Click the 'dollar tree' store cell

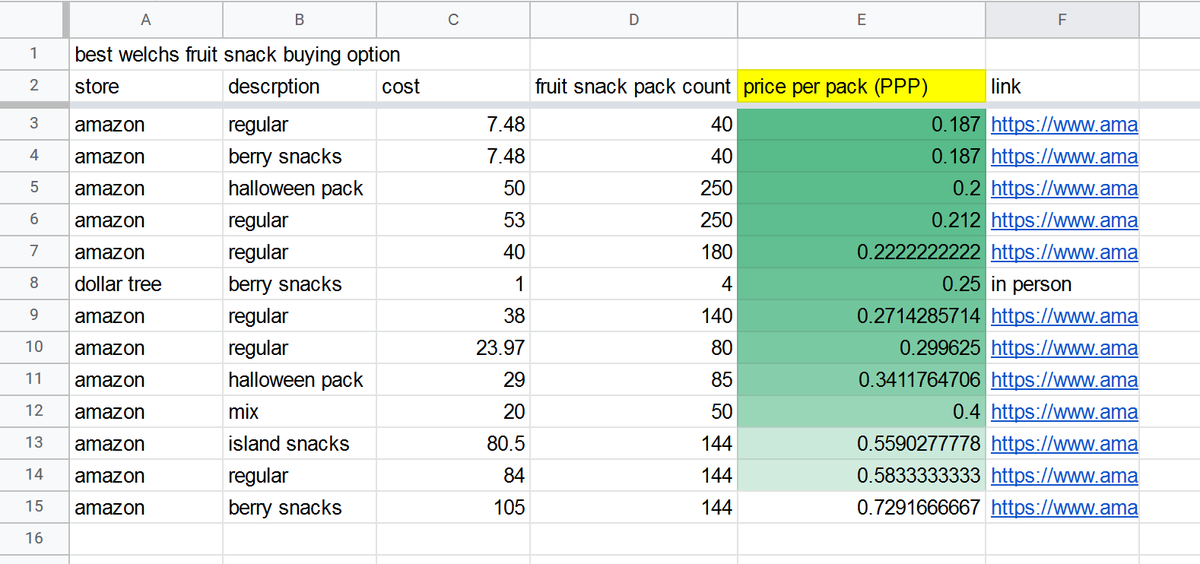coord(146,284)
